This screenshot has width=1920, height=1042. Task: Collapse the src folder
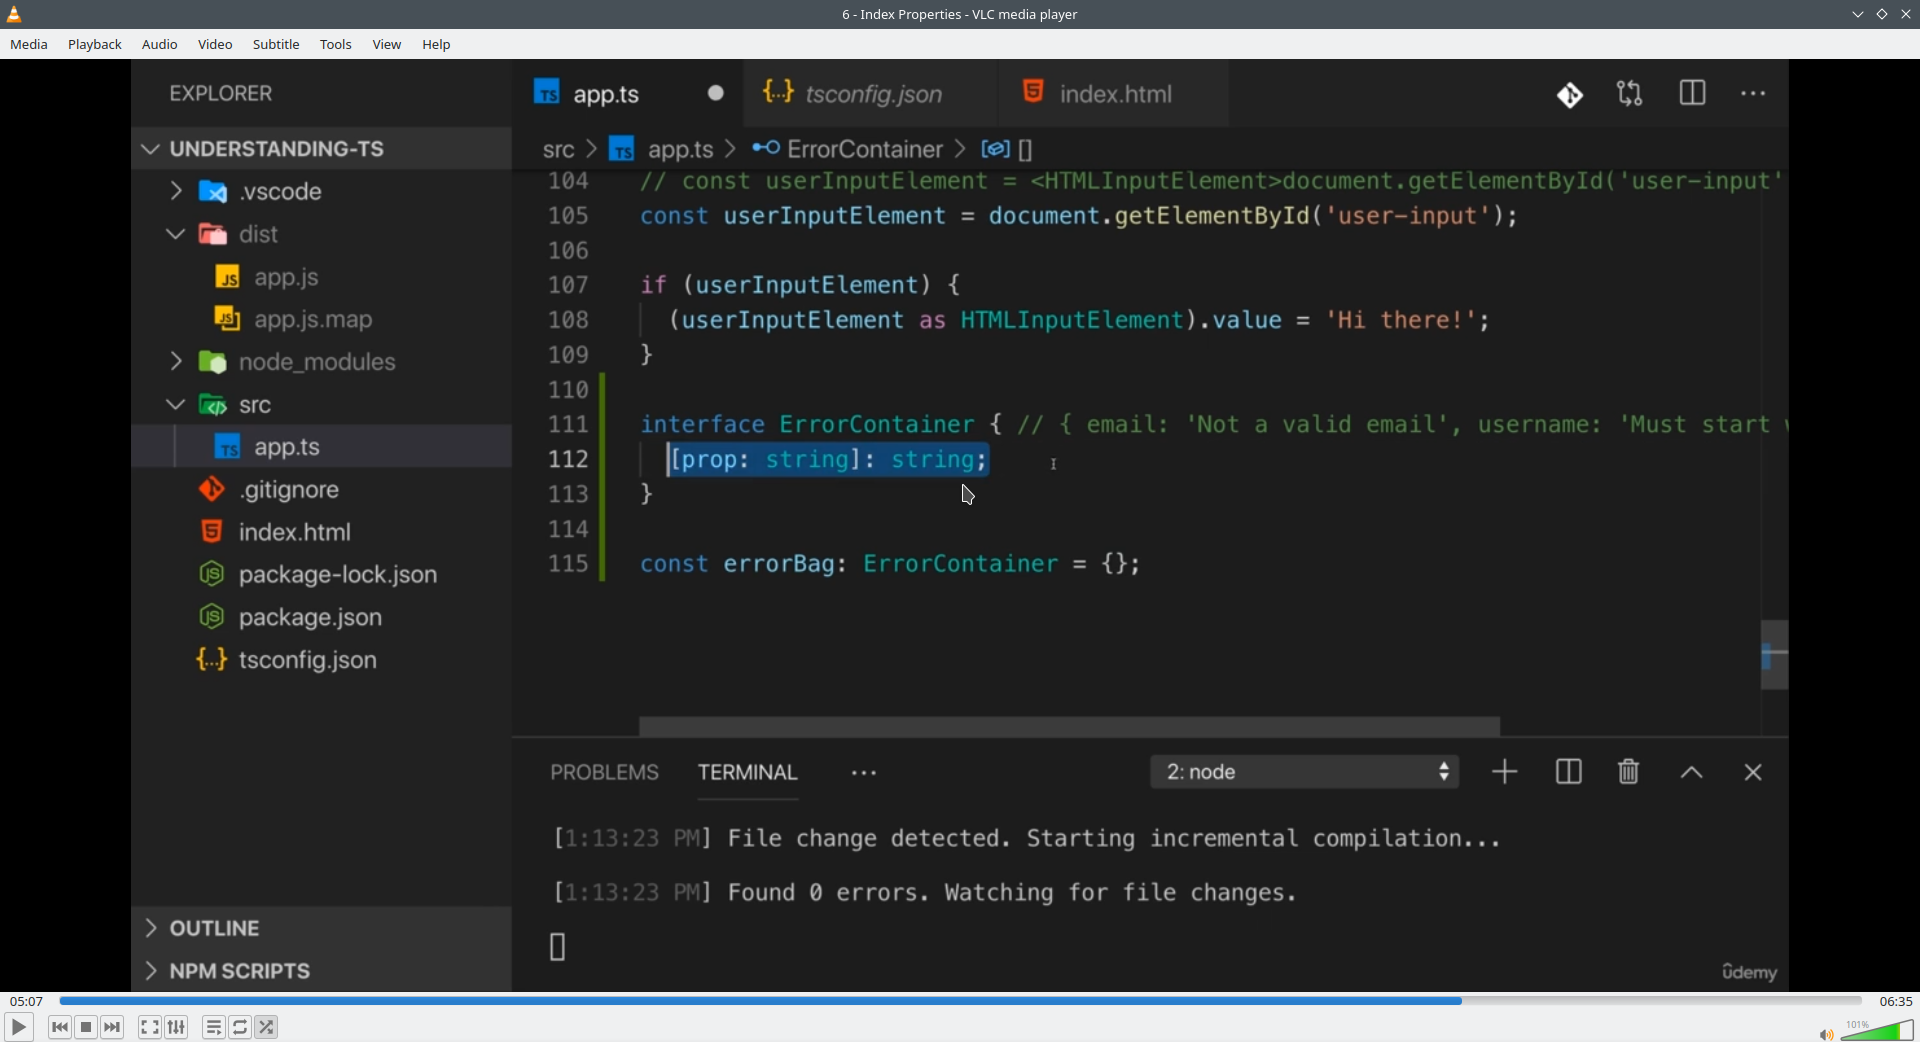(176, 404)
